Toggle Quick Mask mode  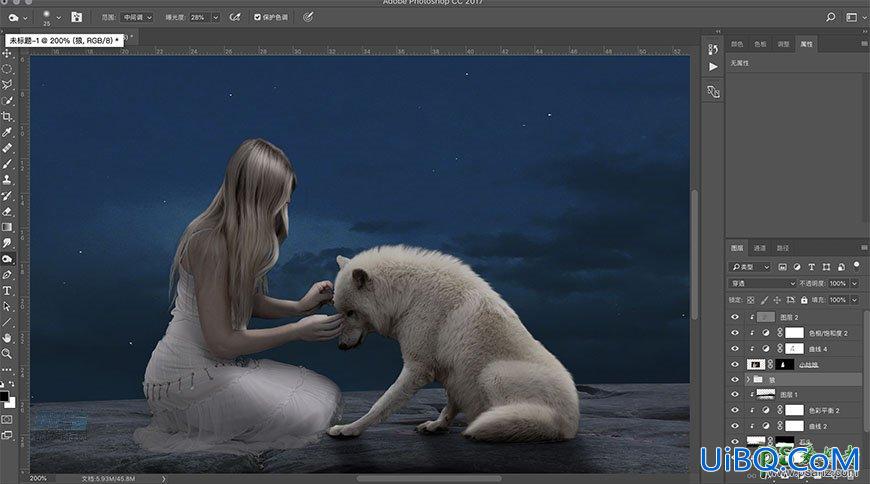pyautogui.click(x=7, y=420)
